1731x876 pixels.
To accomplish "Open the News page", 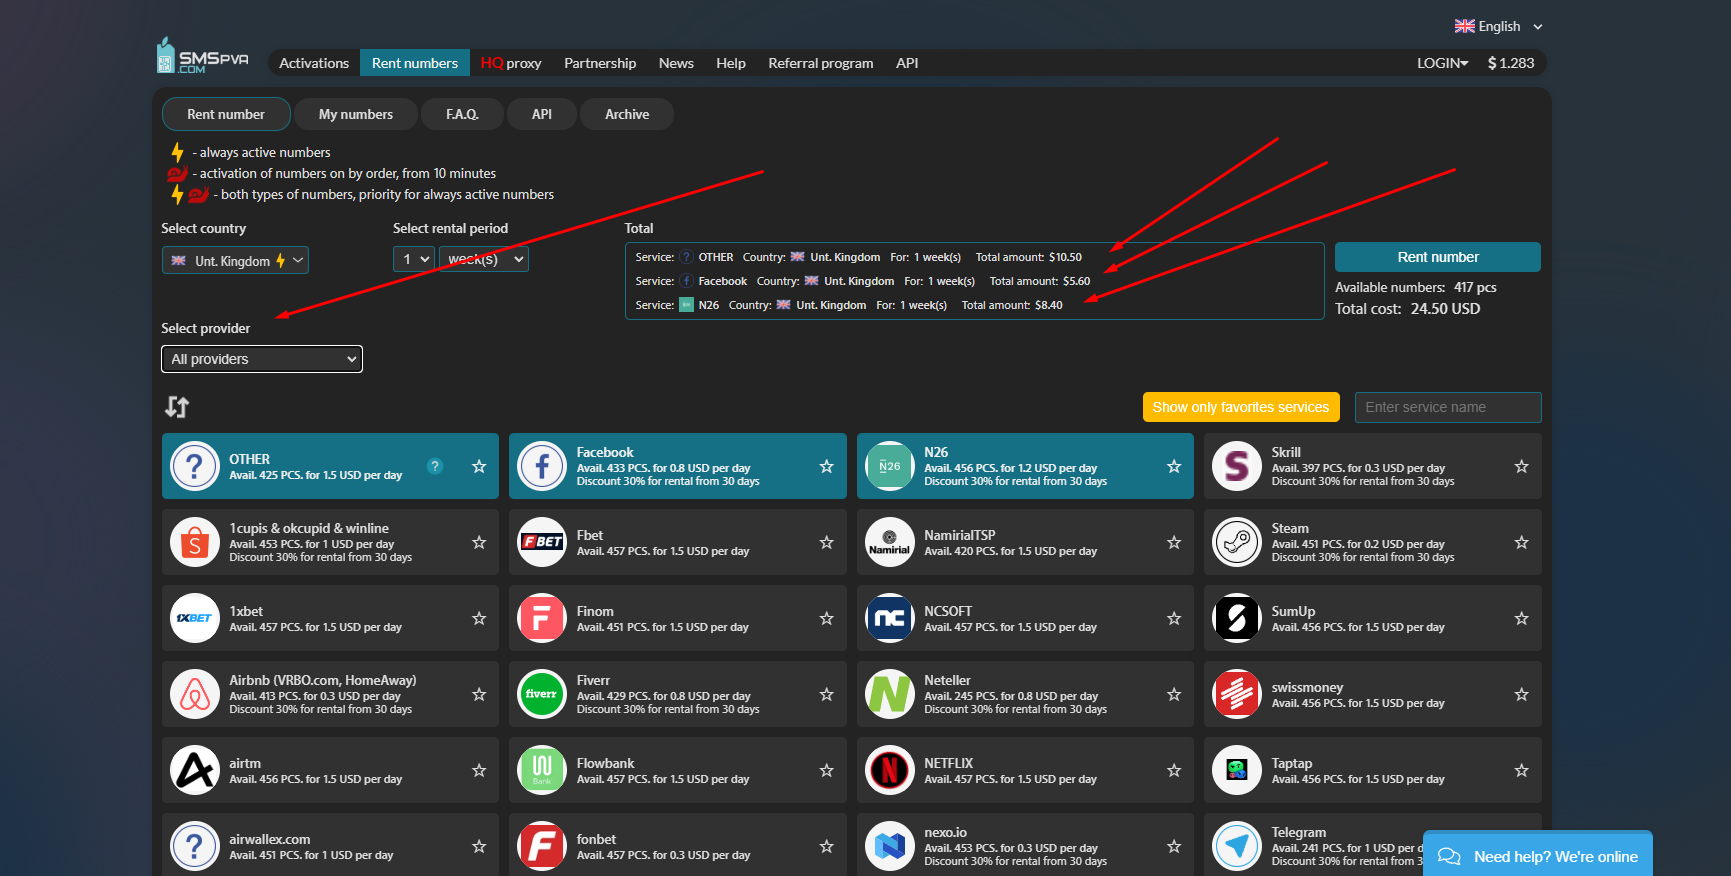I will (676, 63).
